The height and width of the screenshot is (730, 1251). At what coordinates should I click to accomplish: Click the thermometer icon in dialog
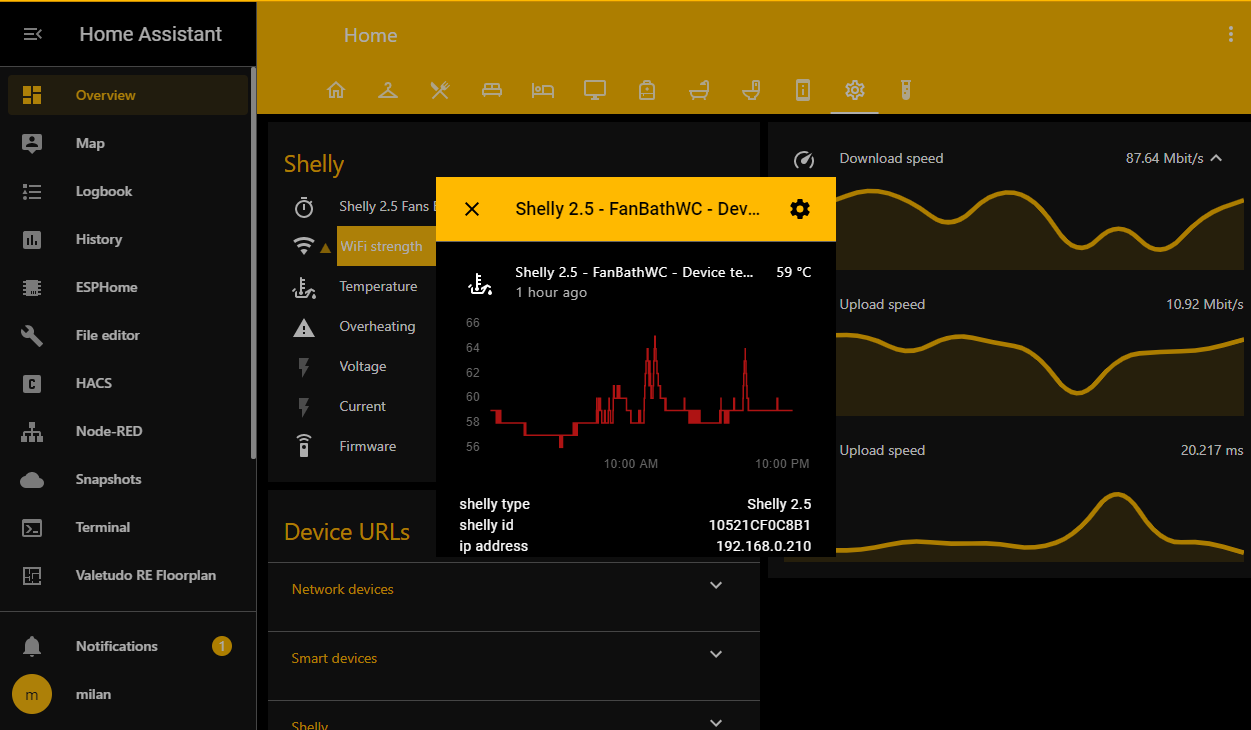(480, 283)
